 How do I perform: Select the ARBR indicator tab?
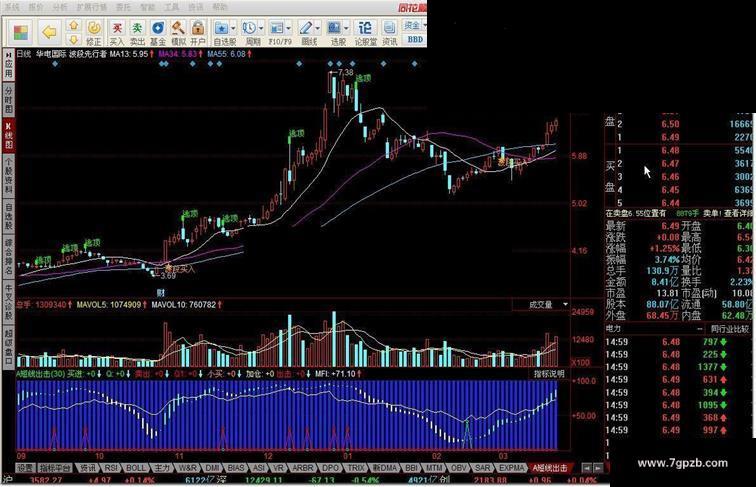pyautogui.click(x=303, y=468)
